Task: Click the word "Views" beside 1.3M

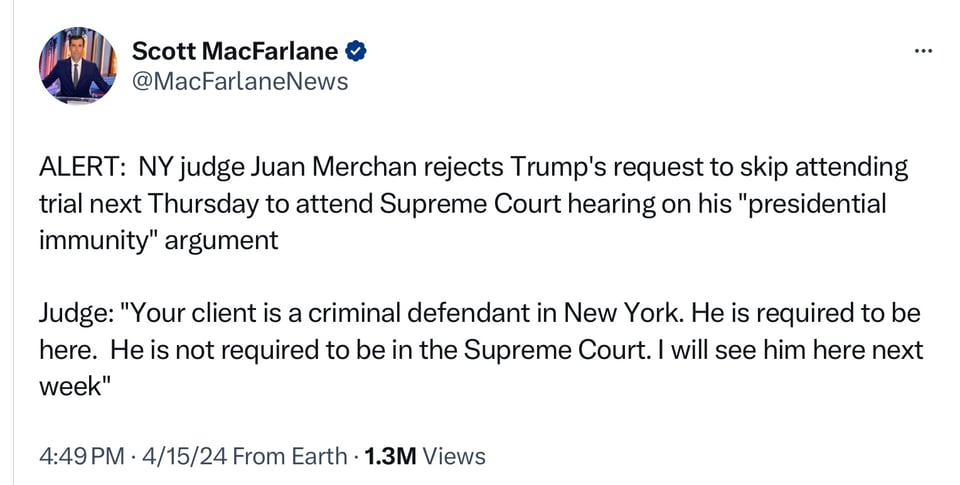Action: pos(453,457)
